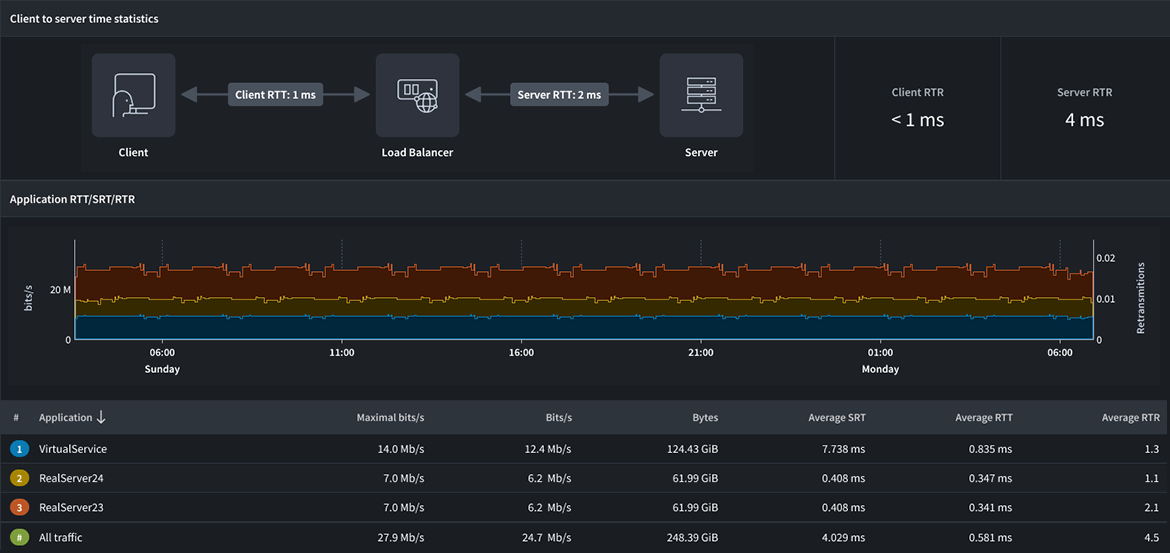Click the orange badge numbered 3
Viewport: 1170px width, 553px height.
(17, 507)
